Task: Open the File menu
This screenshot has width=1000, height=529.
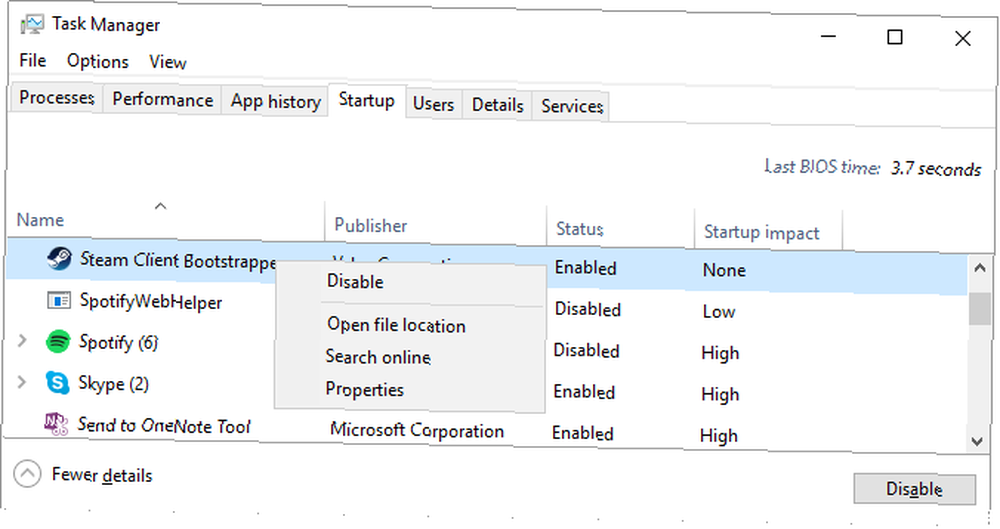Action: tap(33, 60)
